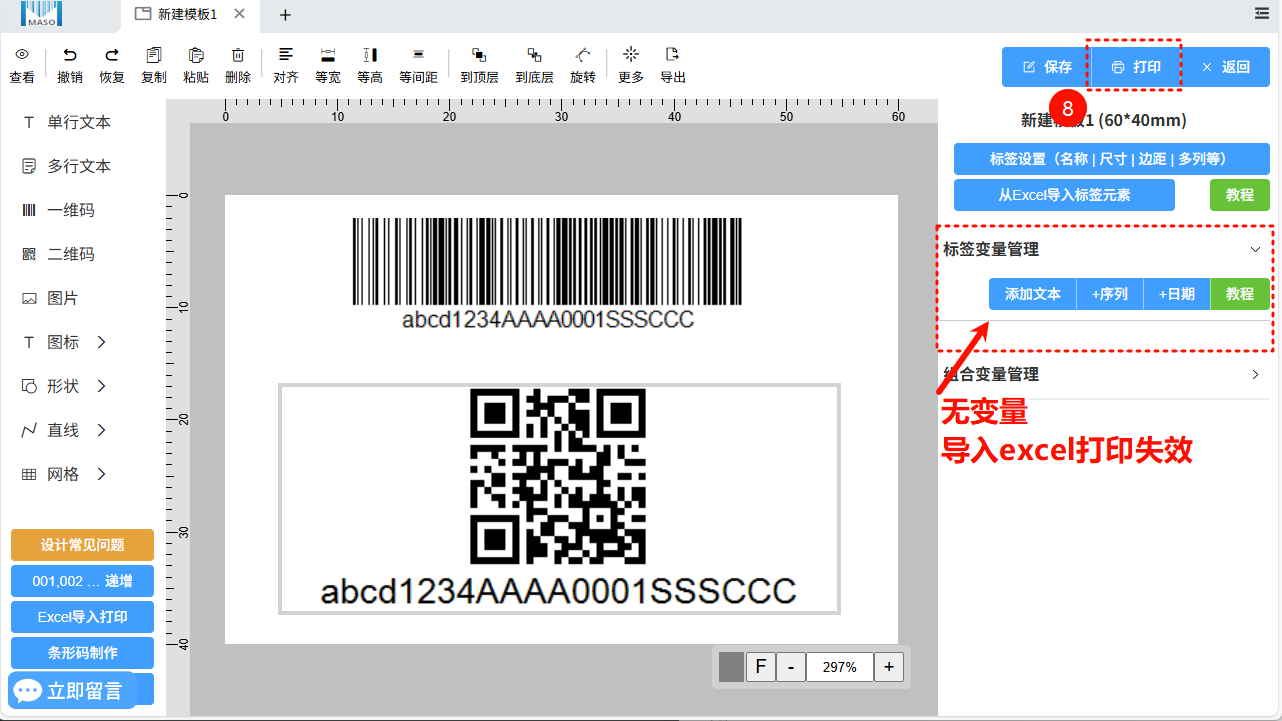Click the 001,002 … 递增 button
1282x721 pixels.
click(82, 581)
